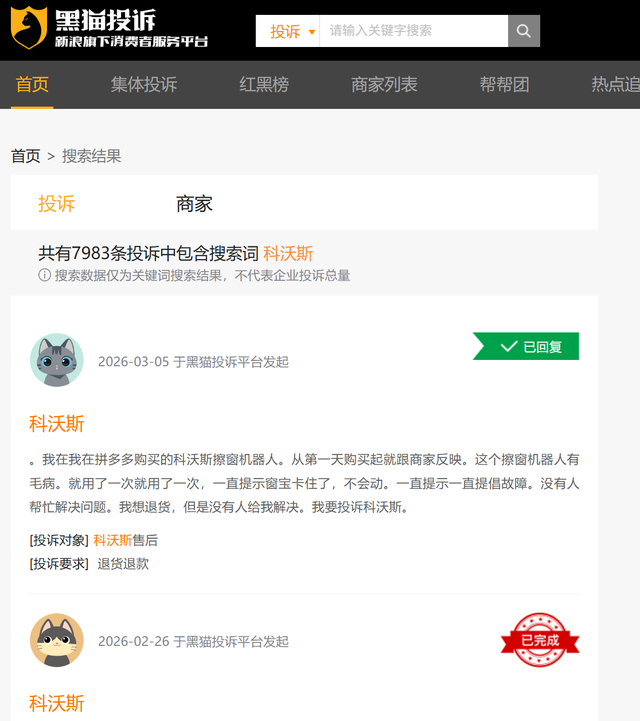Open 帮帮团 in the navigation bar

click(504, 85)
